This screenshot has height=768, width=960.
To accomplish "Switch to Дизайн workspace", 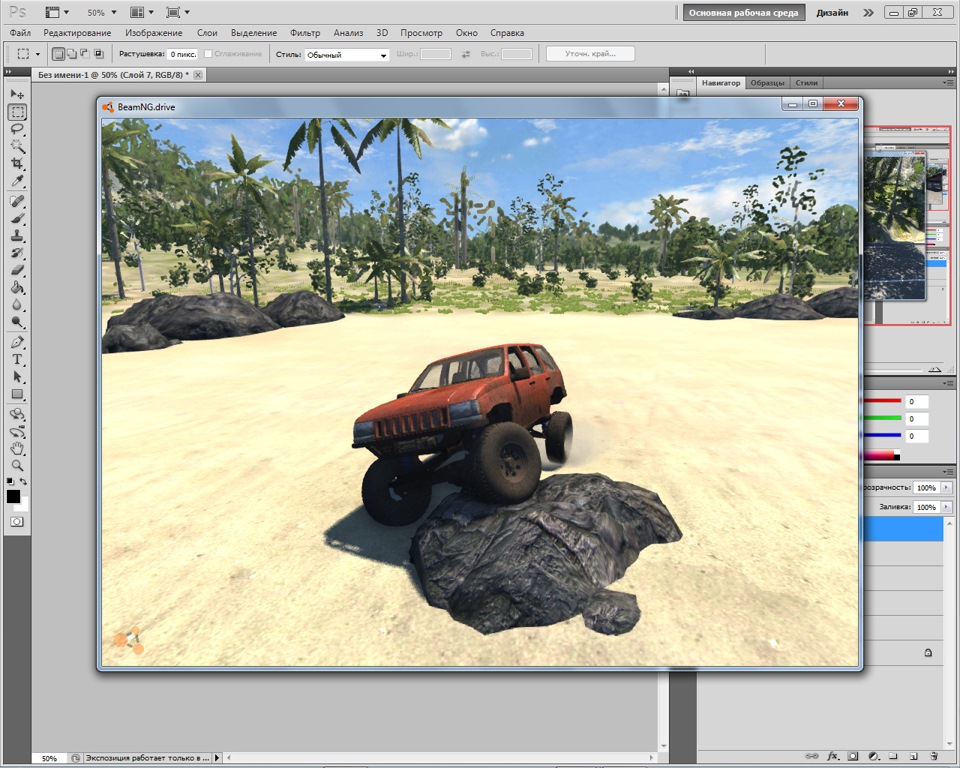I will point(832,12).
